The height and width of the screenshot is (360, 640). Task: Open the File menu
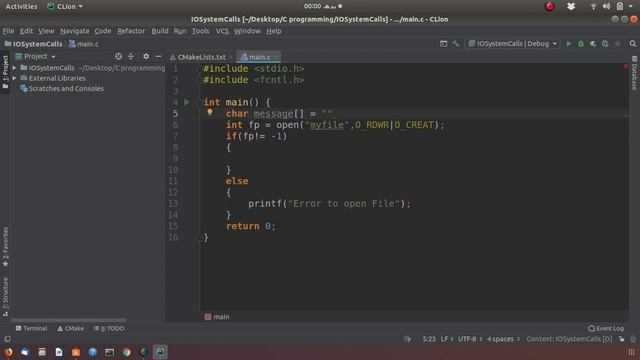8,31
